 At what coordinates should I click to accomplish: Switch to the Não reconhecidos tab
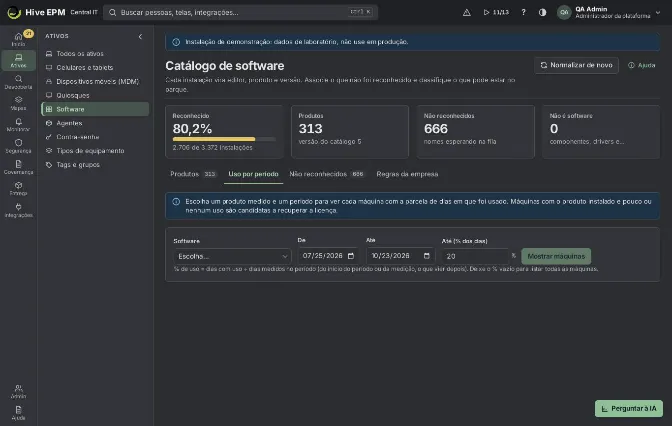[327, 174]
